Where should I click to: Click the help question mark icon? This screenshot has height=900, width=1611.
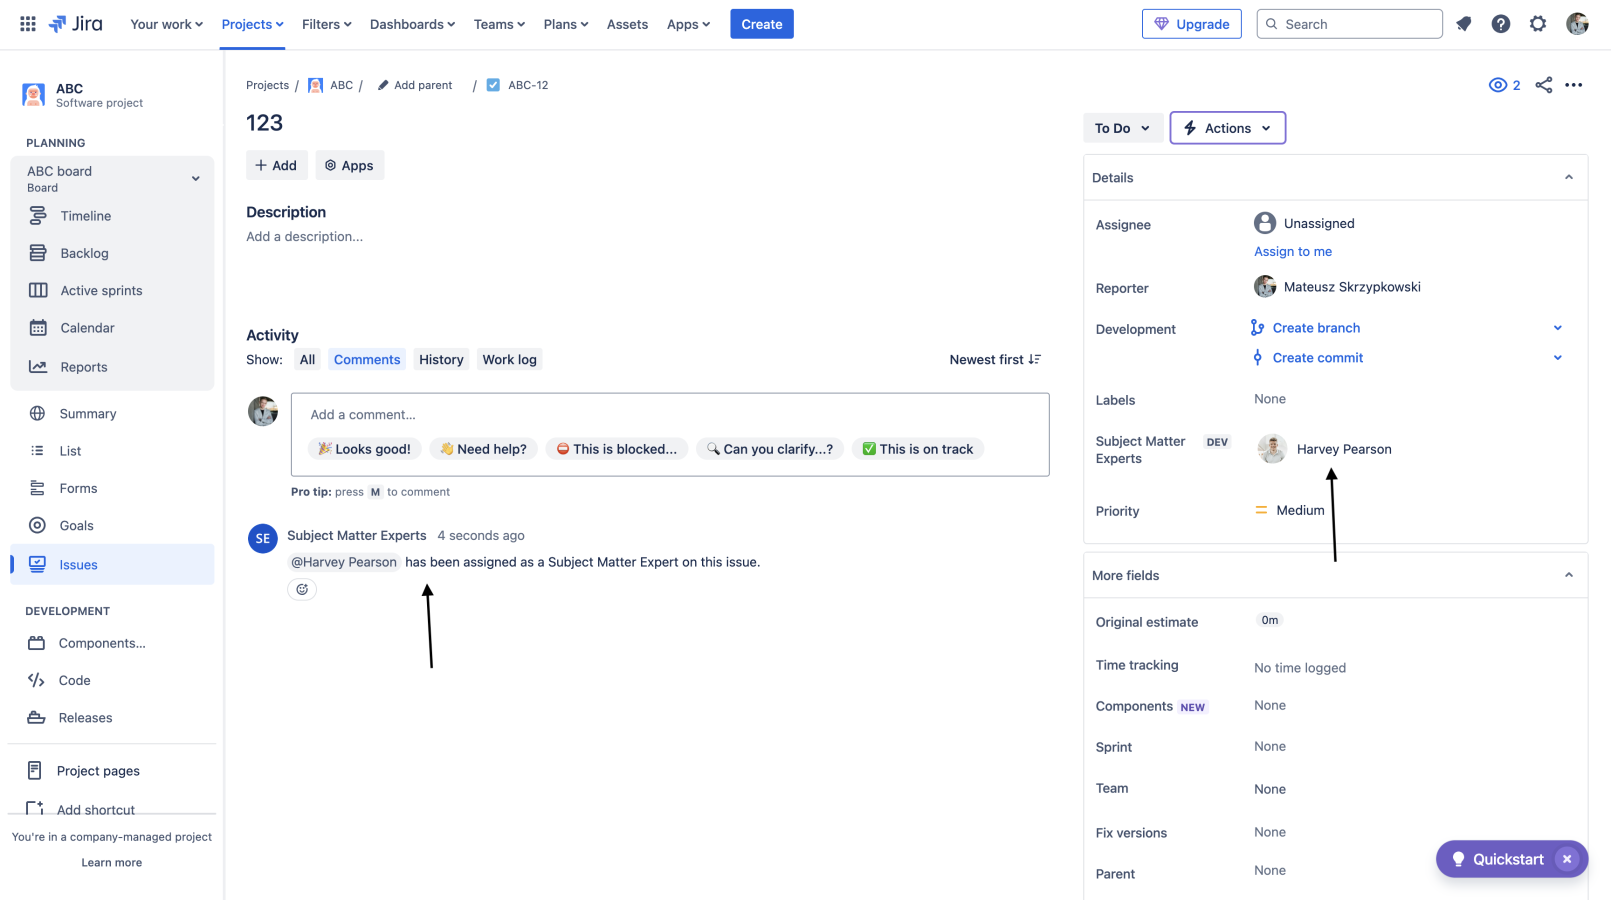click(1501, 24)
